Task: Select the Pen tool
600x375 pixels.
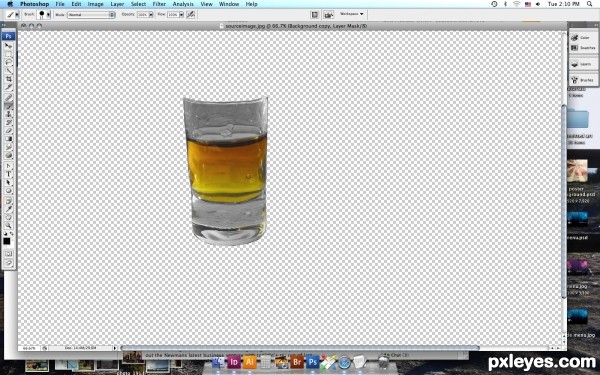Action: click(8, 166)
